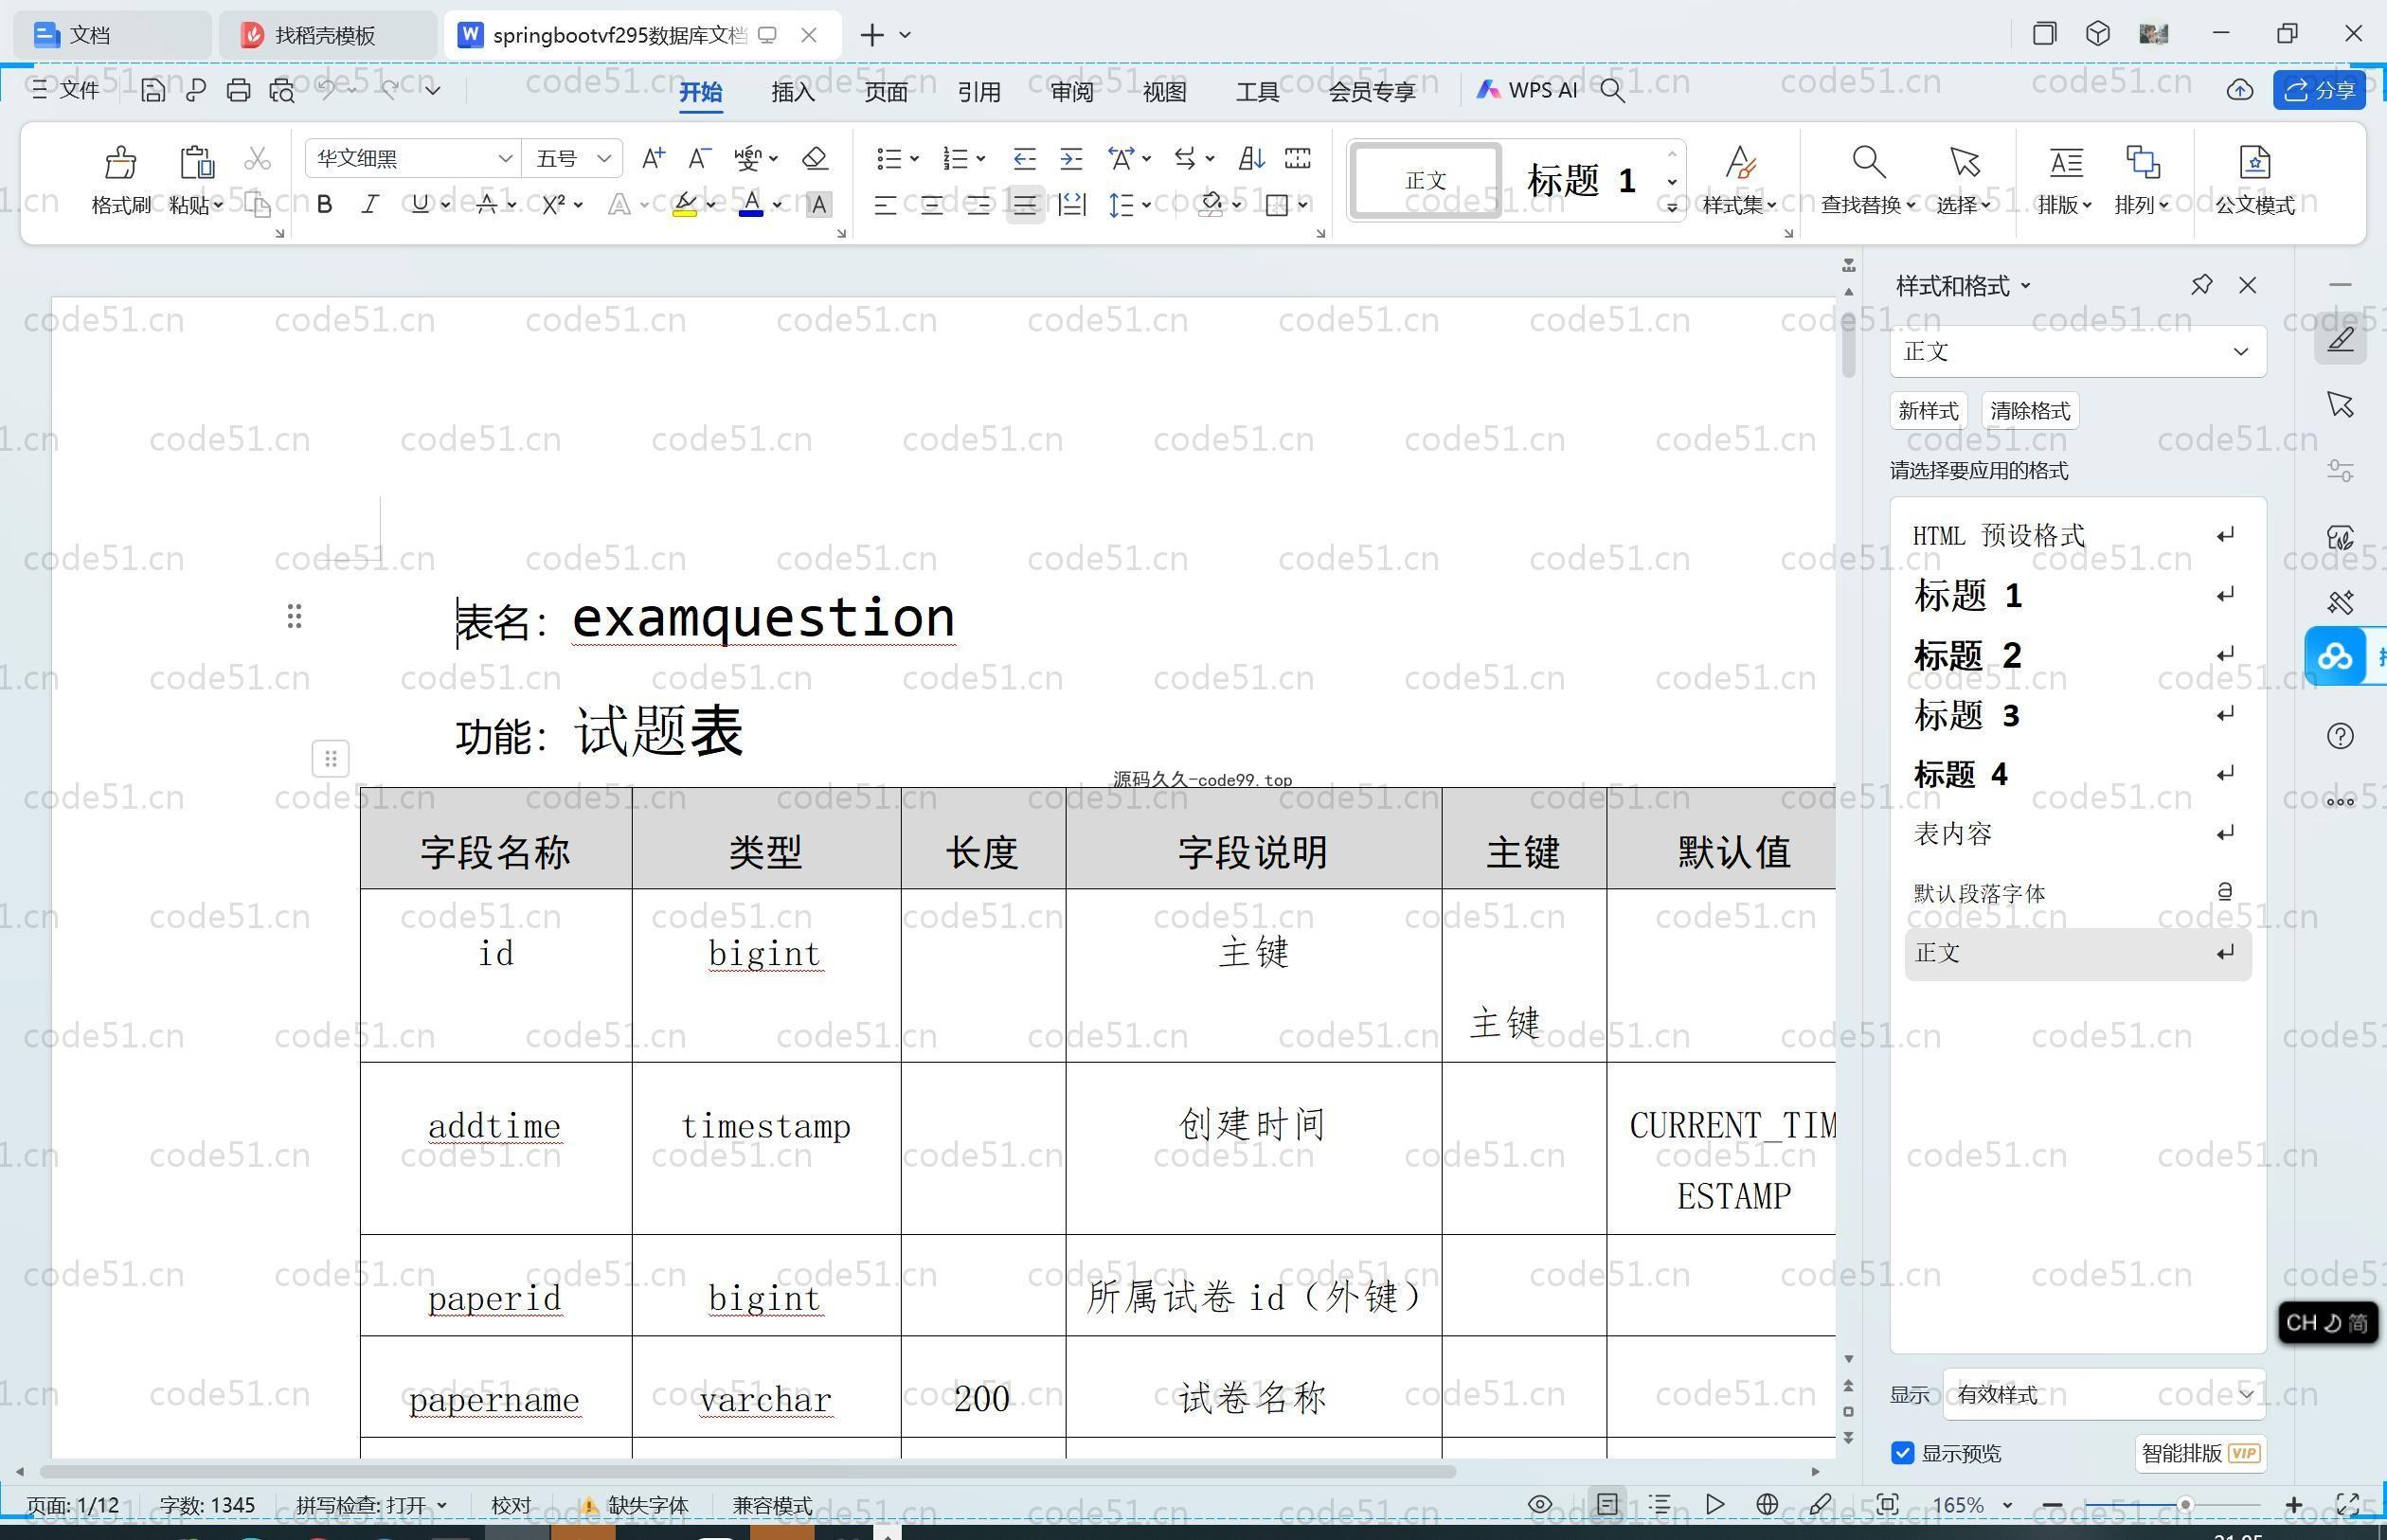Open the Page (页面) ribbon tab
2387x1540 pixels.
pos(886,92)
